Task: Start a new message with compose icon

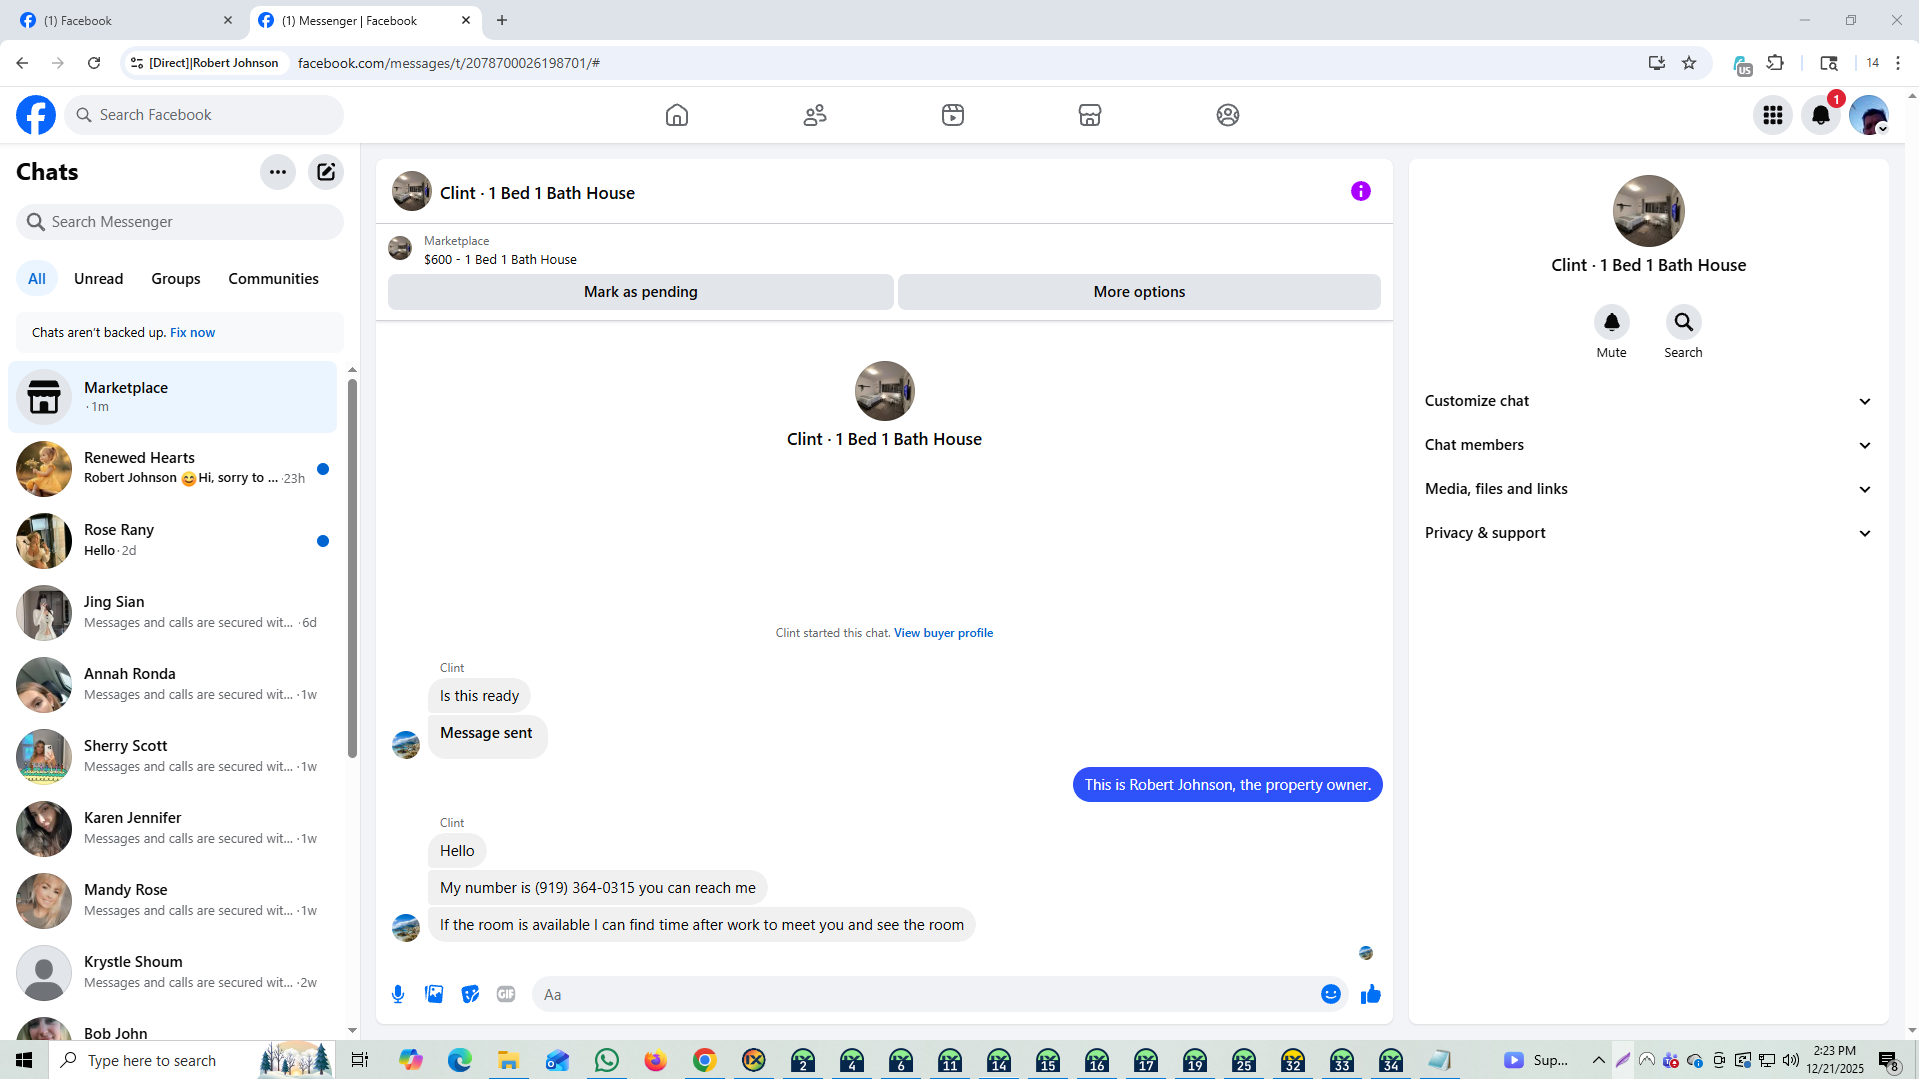Action: (x=326, y=172)
